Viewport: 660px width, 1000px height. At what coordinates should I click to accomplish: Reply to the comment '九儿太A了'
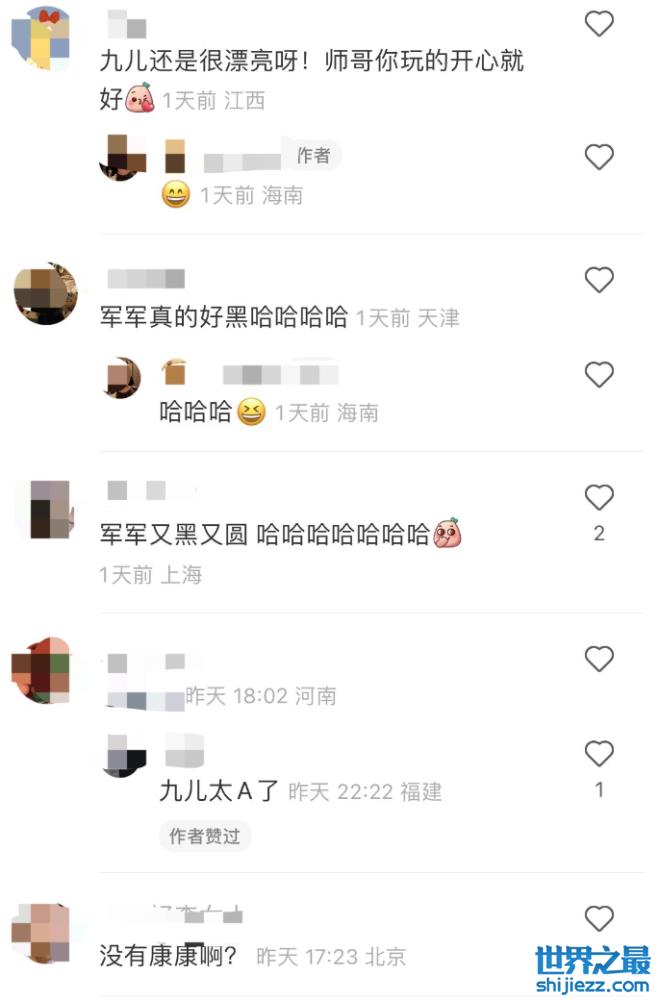219,791
